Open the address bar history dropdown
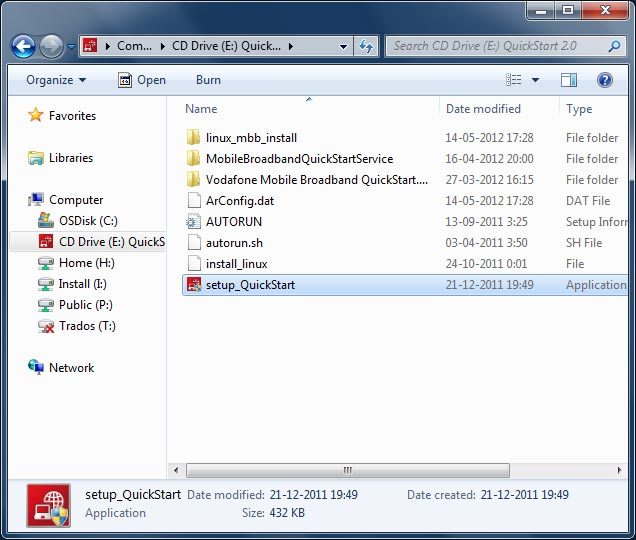Image resolution: width=636 pixels, height=540 pixels. coord(343,47)
